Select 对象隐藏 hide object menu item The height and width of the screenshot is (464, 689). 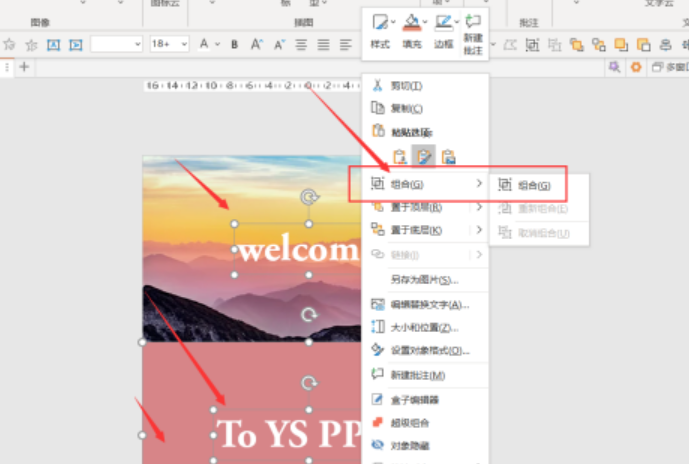pyautogui.click(x=425, y=446)
